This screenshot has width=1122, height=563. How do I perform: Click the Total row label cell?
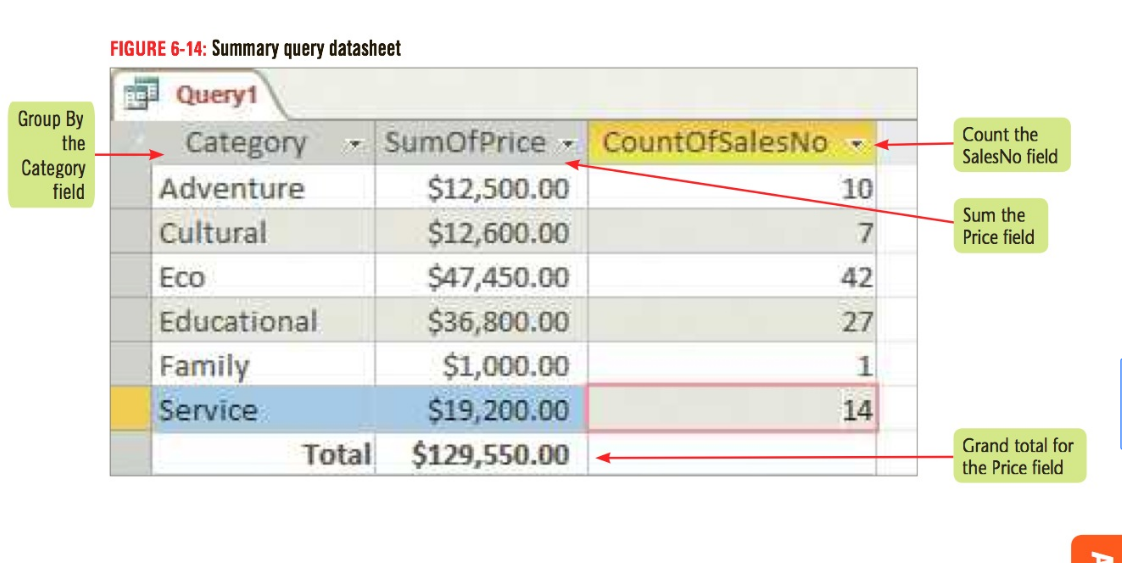(x=263, y=454)
